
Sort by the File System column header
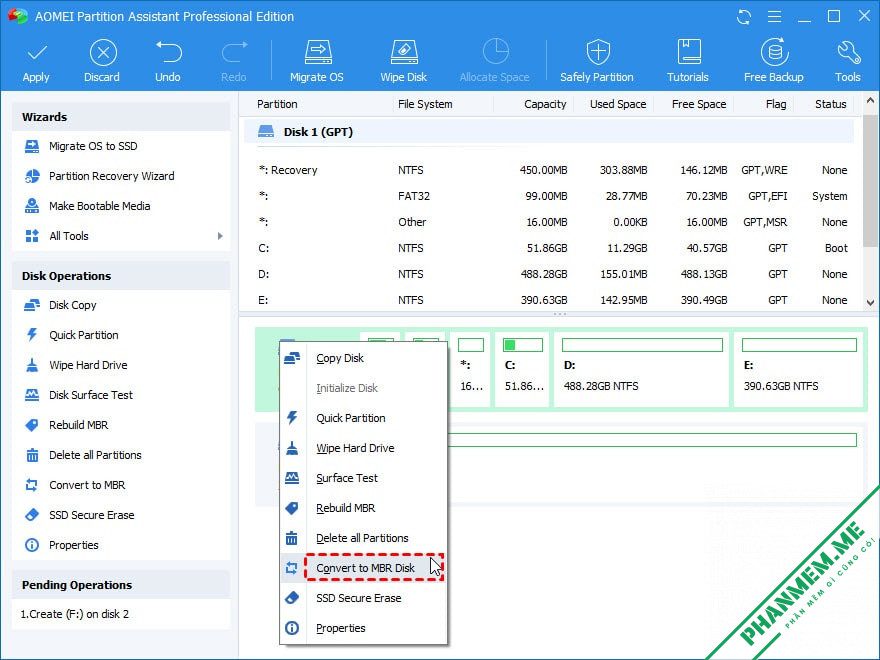(x=425, y=104)
